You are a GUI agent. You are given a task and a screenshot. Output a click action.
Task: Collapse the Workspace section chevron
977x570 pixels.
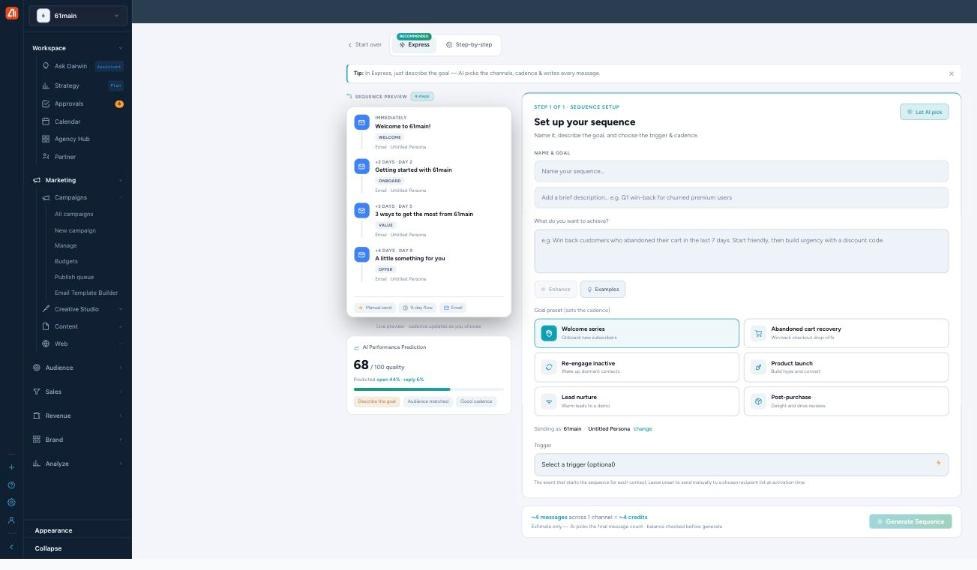120,48
